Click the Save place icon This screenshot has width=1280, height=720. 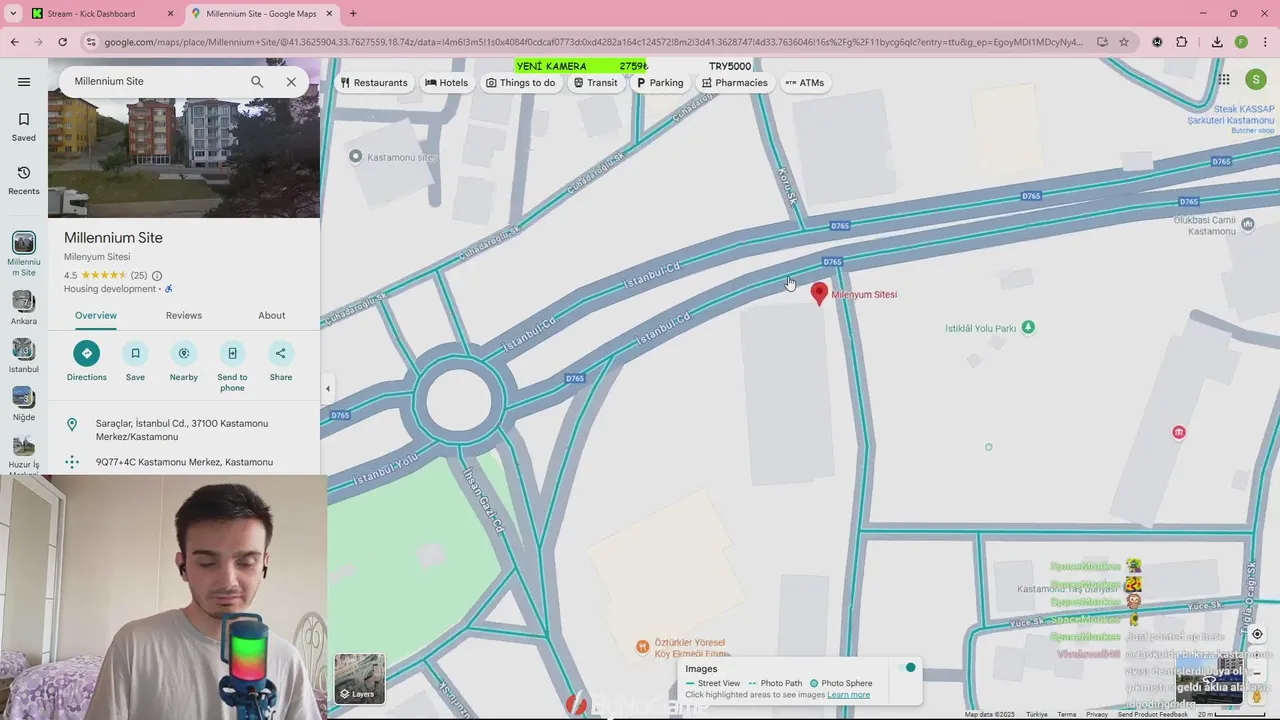point(135,353)
